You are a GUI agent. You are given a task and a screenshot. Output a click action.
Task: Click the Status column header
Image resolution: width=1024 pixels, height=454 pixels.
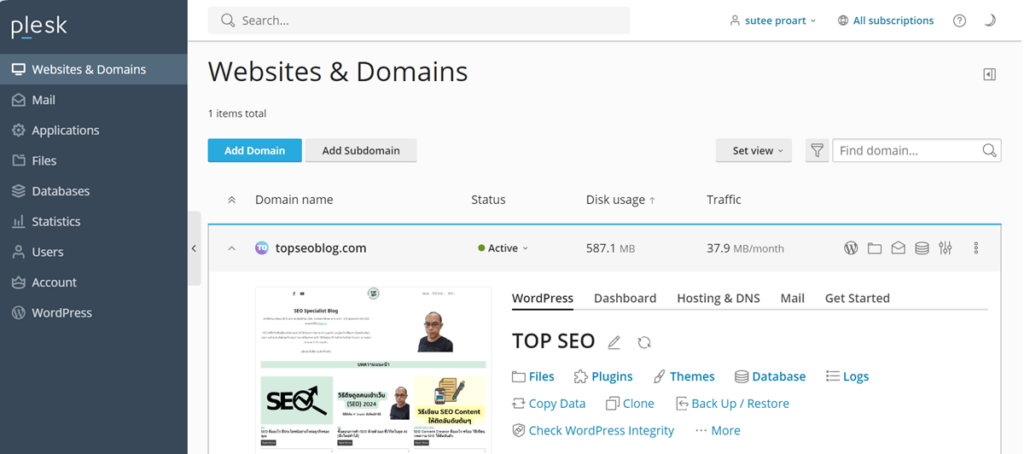pos(488,200)
